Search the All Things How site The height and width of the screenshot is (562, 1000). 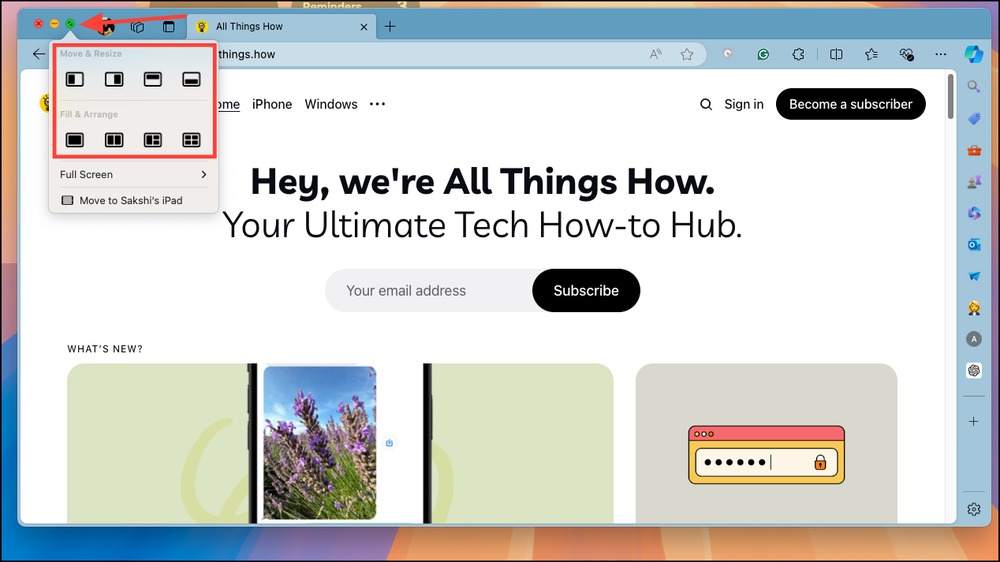705,104
